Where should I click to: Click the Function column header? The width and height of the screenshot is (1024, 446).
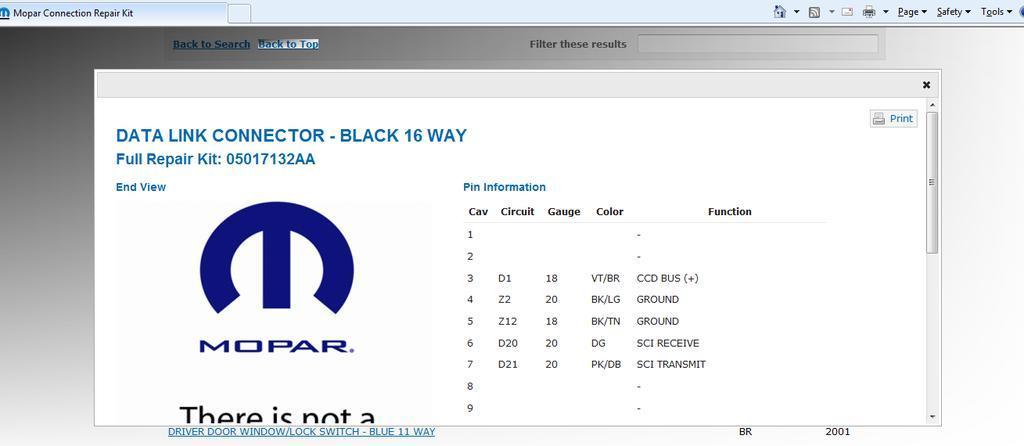point(729,212)
